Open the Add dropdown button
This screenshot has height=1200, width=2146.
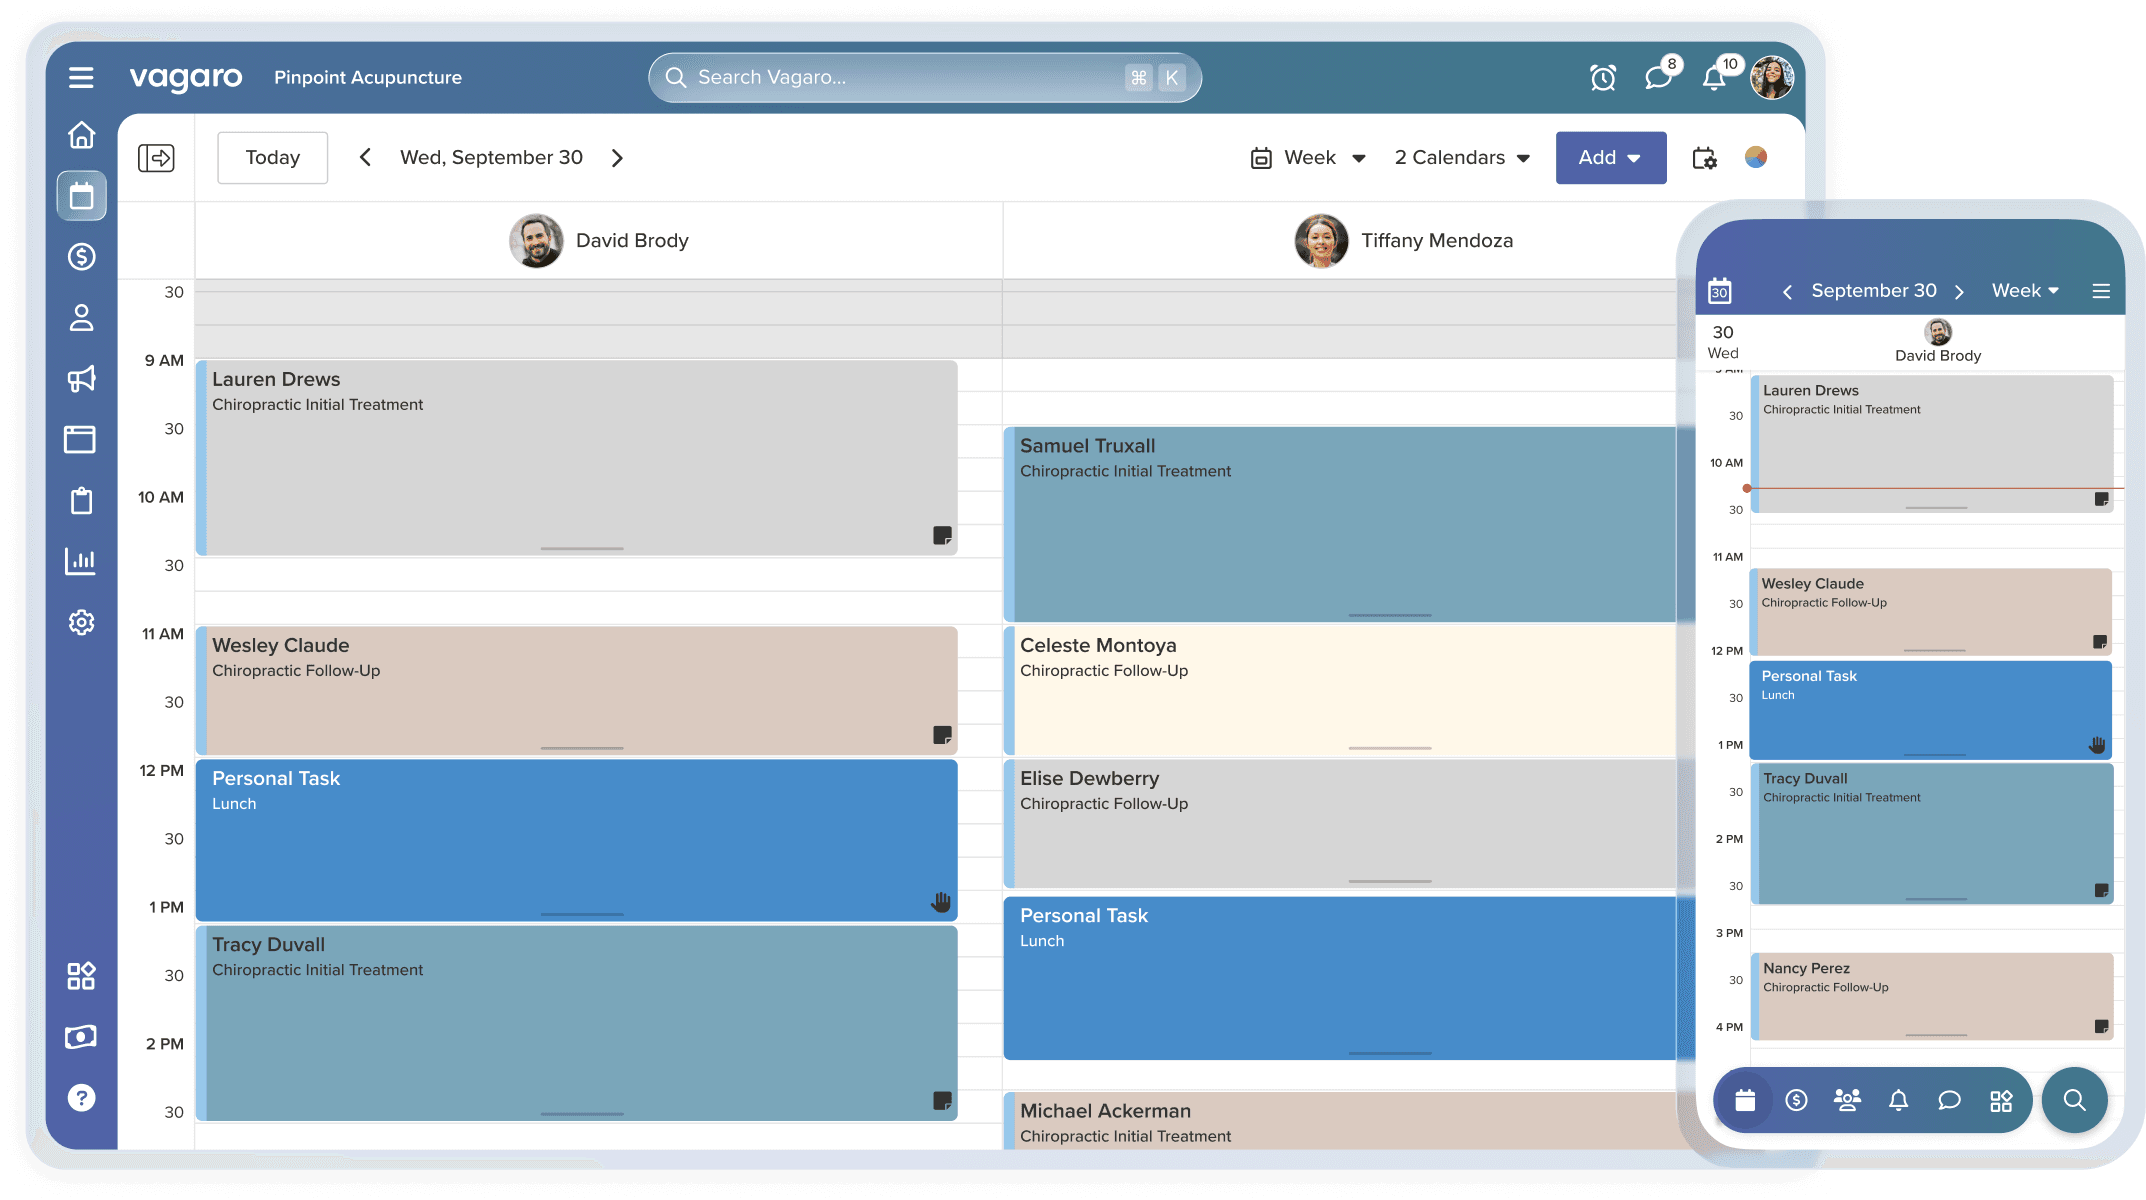point(1610,158)
